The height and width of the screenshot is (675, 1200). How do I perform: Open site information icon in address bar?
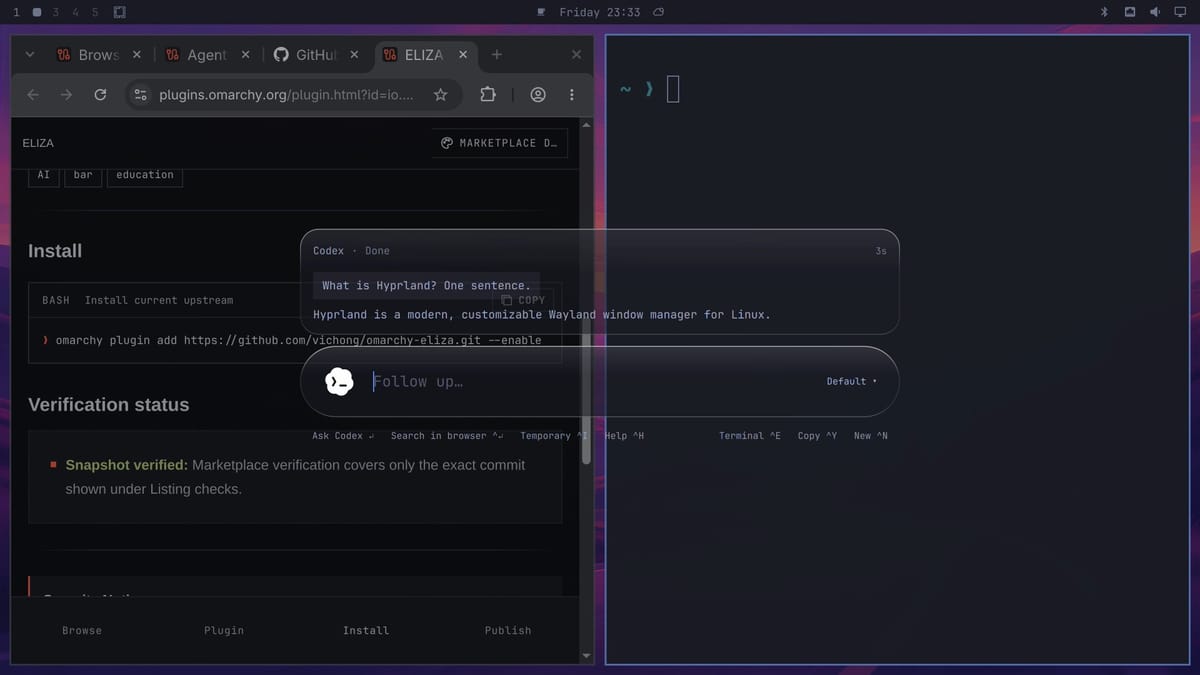click(x=141, y=95)
